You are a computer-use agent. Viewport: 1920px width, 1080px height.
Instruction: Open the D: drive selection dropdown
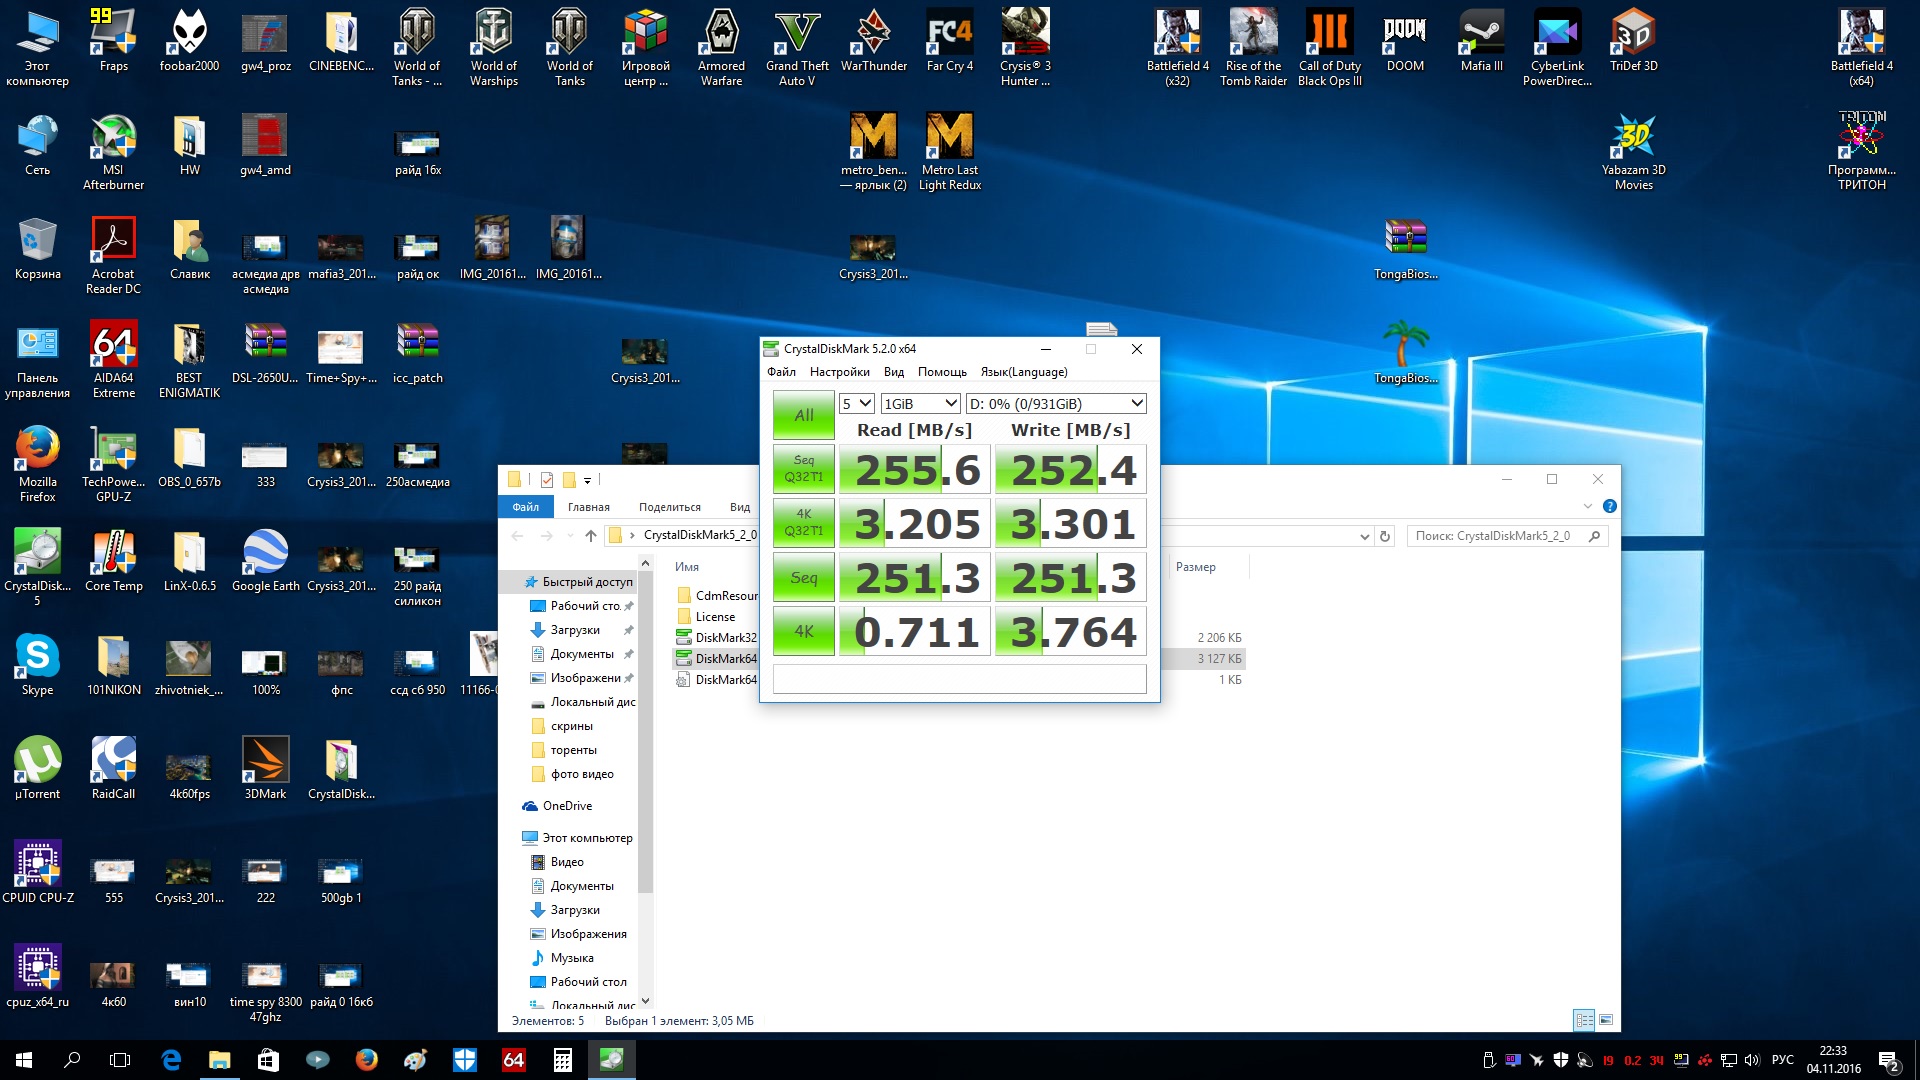click(1055, 404)
